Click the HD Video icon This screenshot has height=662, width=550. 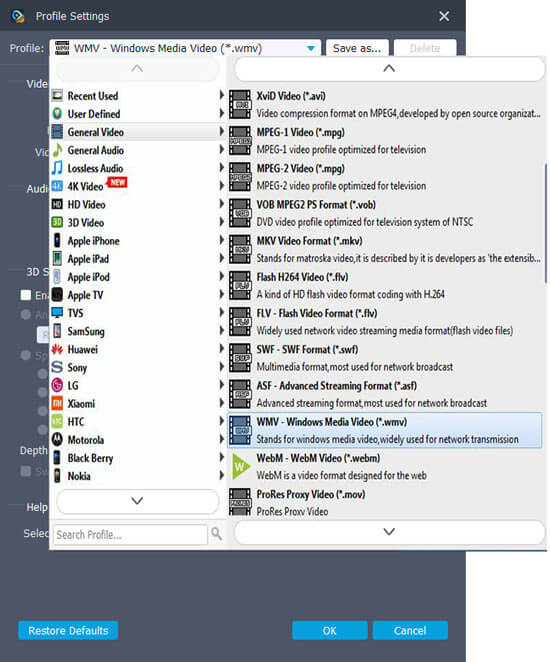click(57, 204)
